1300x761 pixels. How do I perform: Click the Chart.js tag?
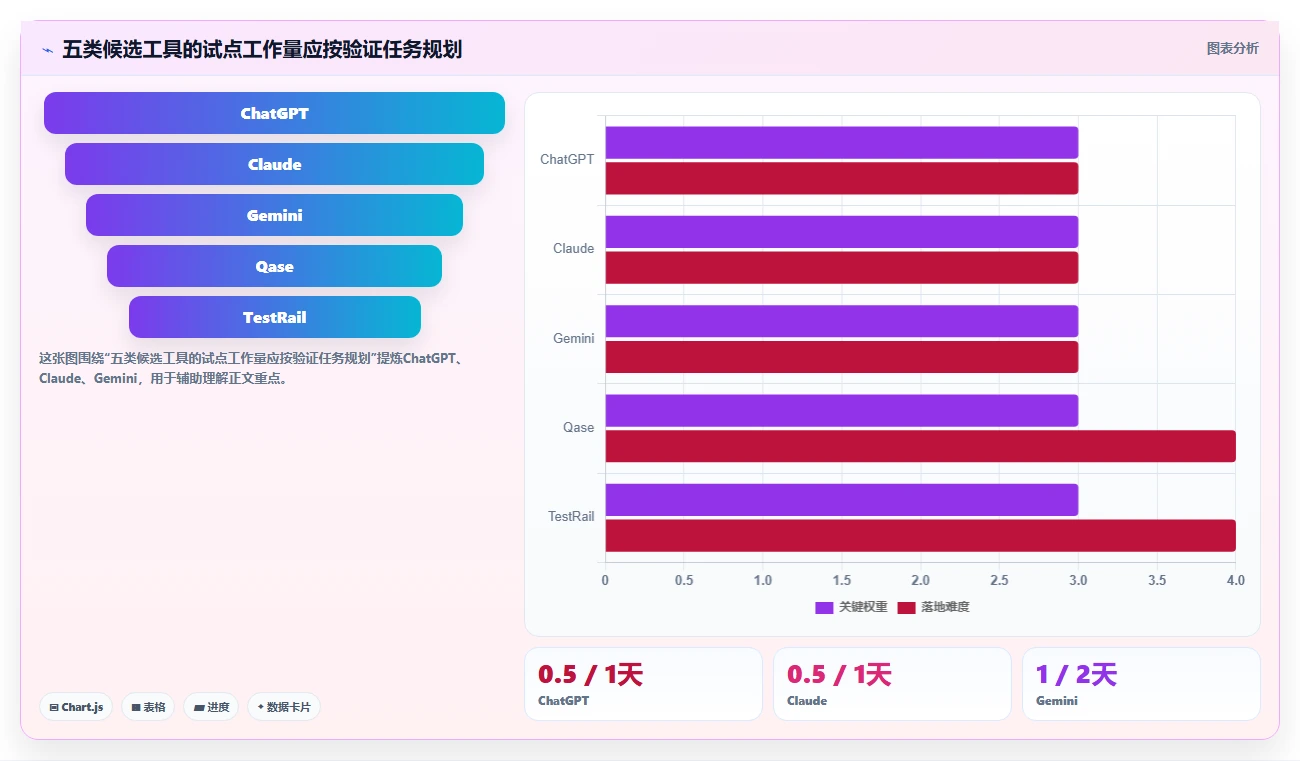click(77, 707)
